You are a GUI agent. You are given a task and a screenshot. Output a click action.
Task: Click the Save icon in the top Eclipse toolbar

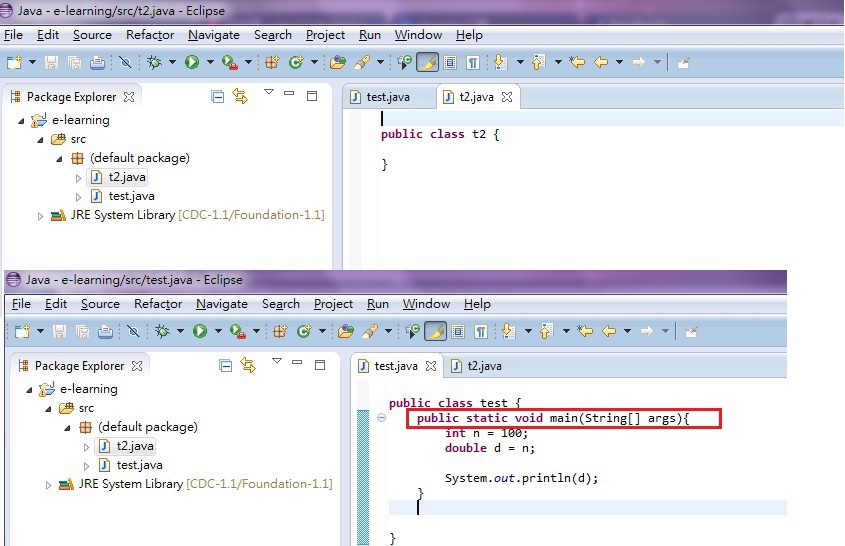coord(51,63)
